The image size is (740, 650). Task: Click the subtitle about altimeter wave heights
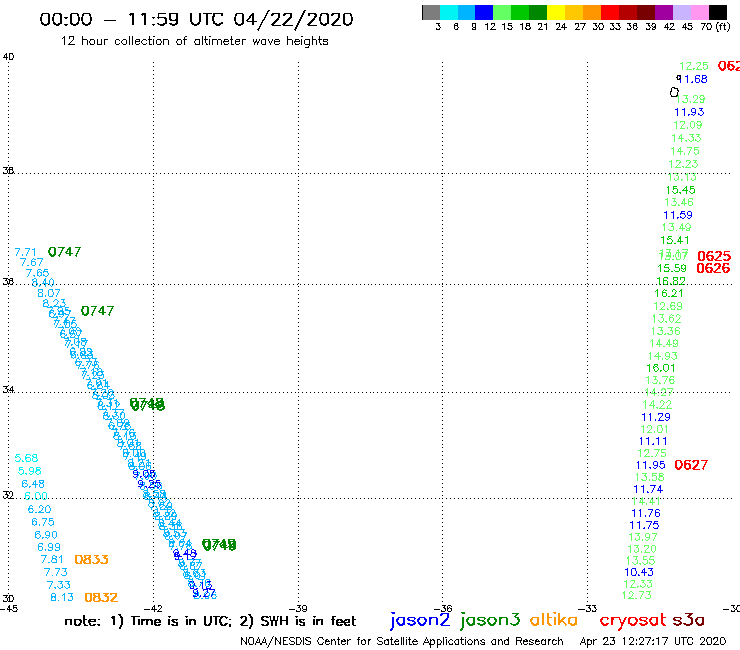194,41
